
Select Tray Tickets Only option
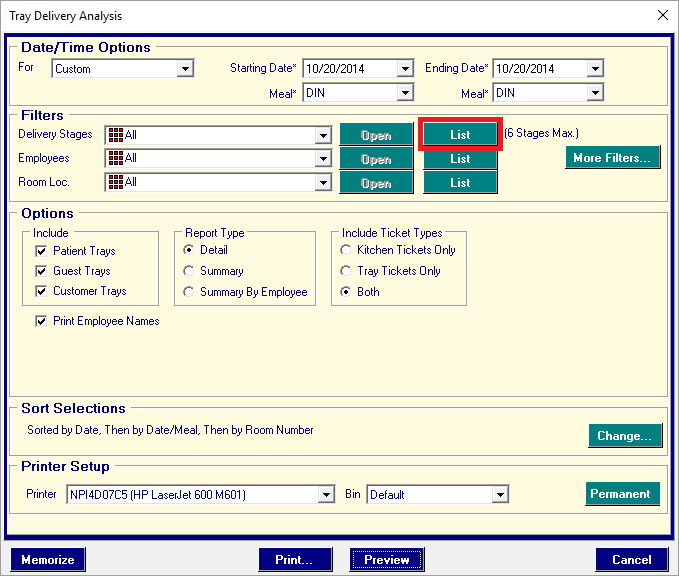tap(346, 271)
